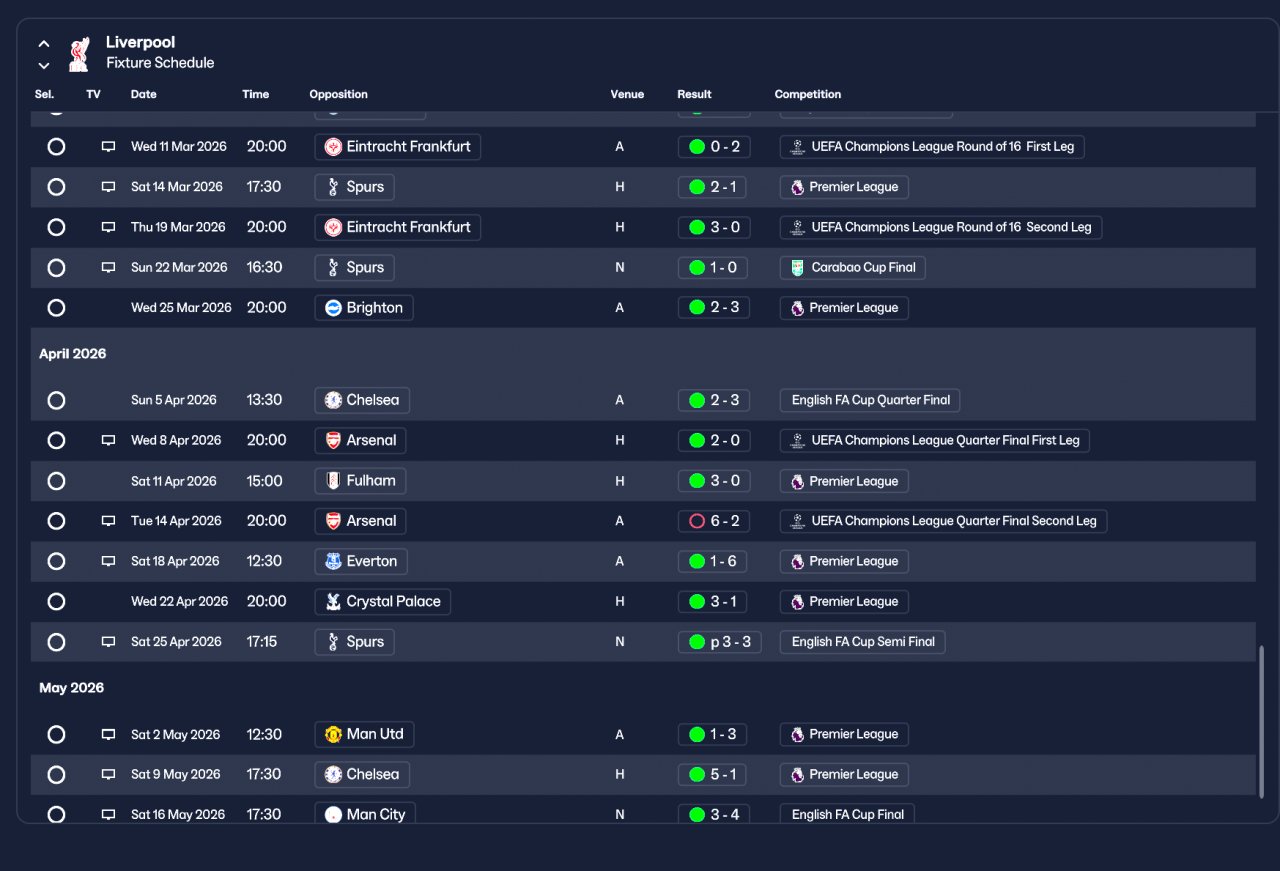Collapse the April 2026 month section
This screenshot has height=871, width=1280.
pos(72,354)
